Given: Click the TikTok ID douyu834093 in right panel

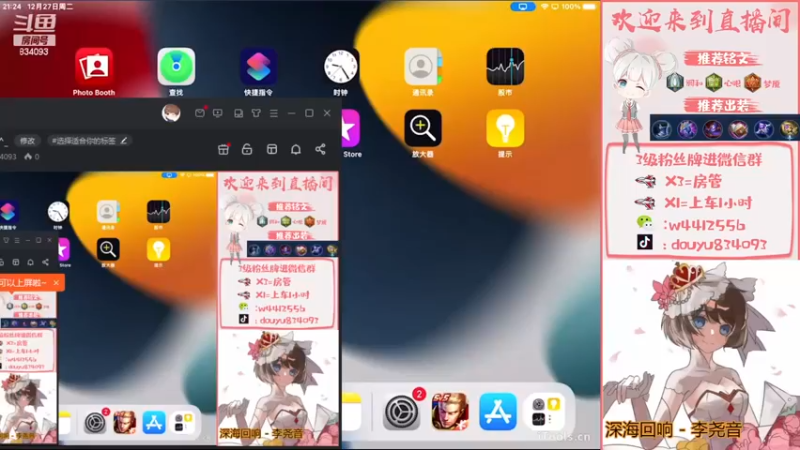Looking at the screenshot, I should (x=719, y=245).
